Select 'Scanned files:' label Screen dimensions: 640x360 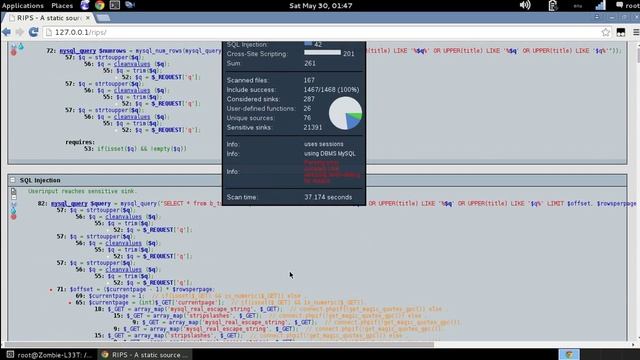click(247, 80)
